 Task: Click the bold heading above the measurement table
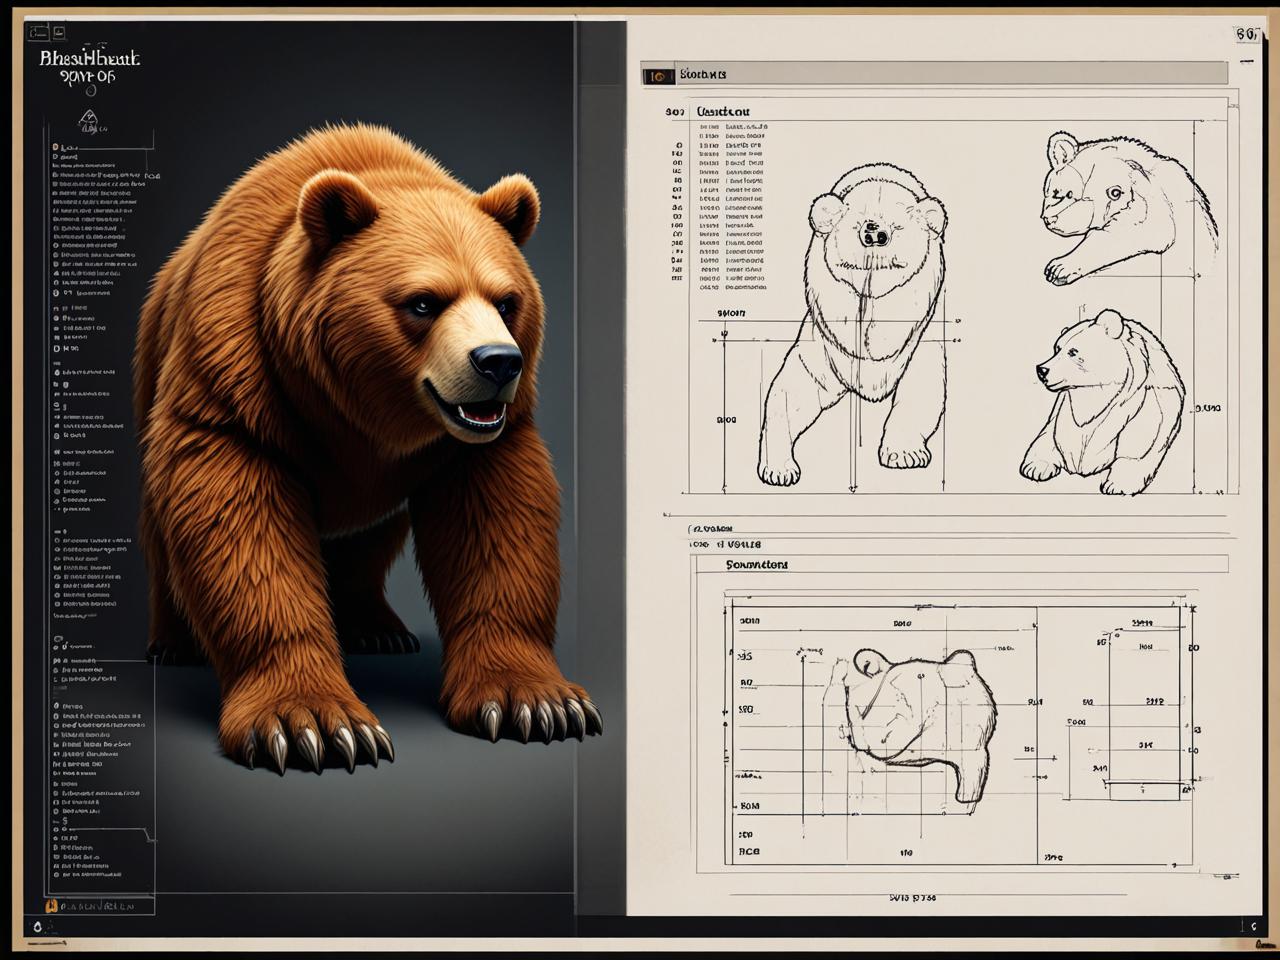click(723, 112)
